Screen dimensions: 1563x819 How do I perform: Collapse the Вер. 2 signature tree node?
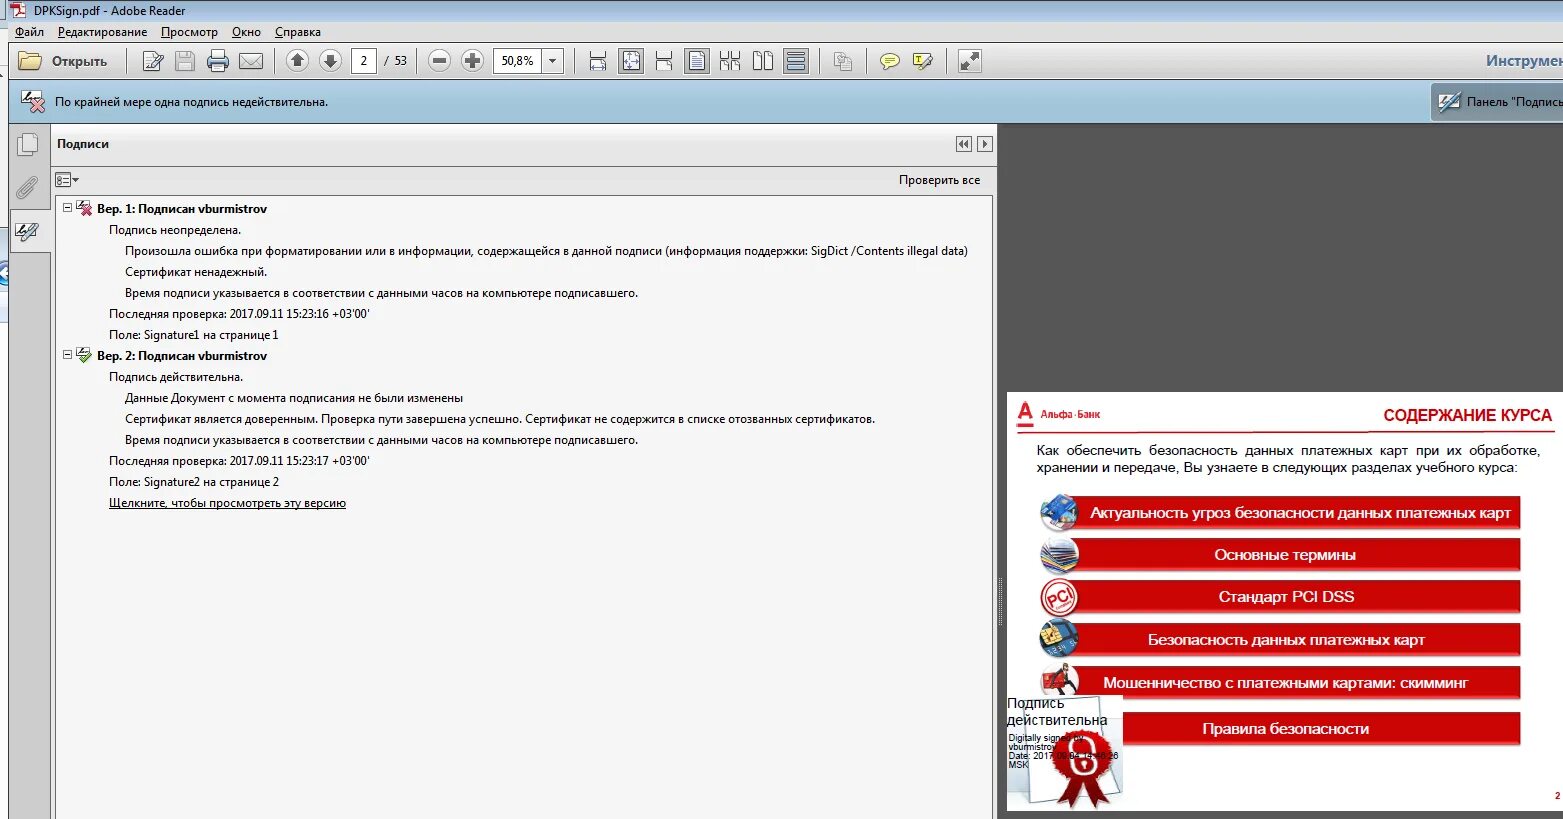(x=68, y=355)
